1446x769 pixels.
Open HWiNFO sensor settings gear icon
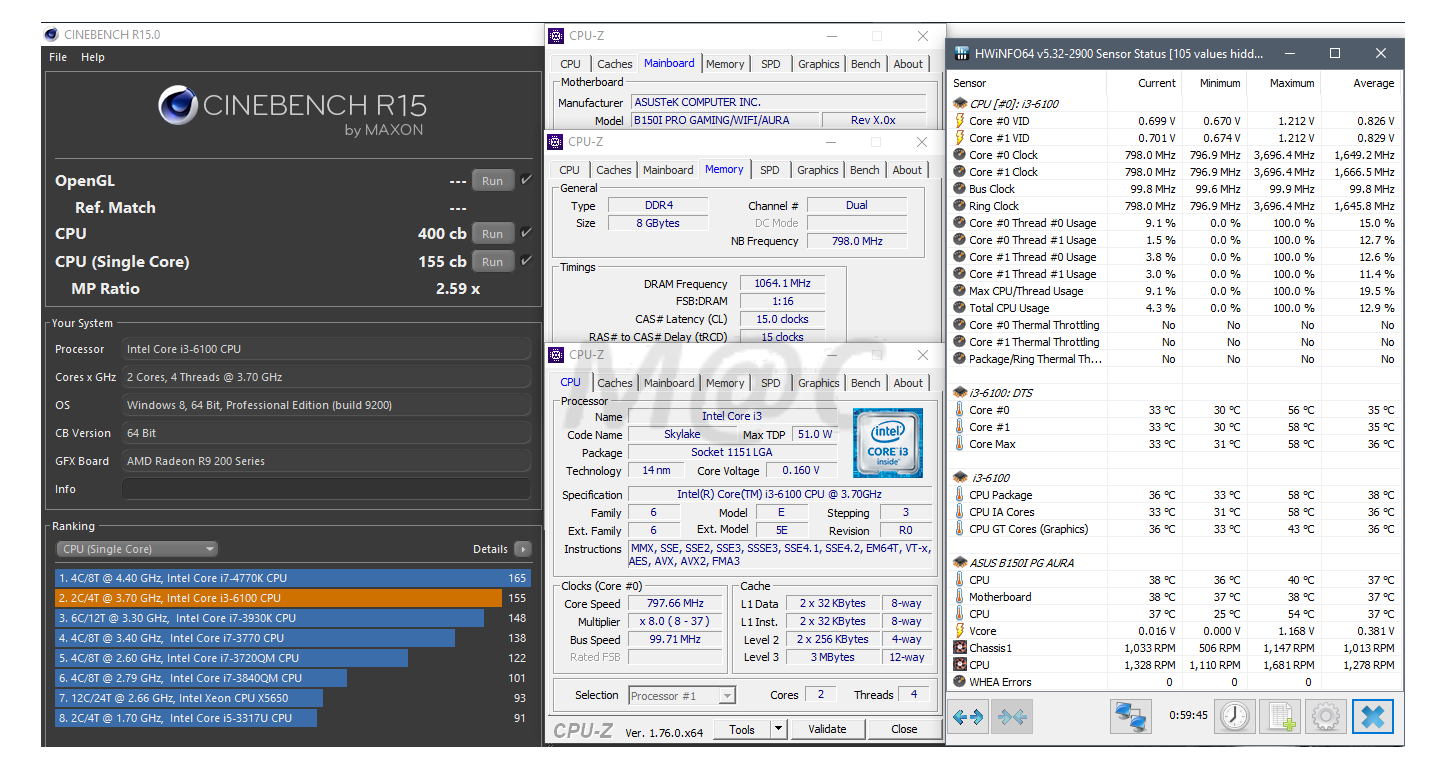tap(1326, 716)
